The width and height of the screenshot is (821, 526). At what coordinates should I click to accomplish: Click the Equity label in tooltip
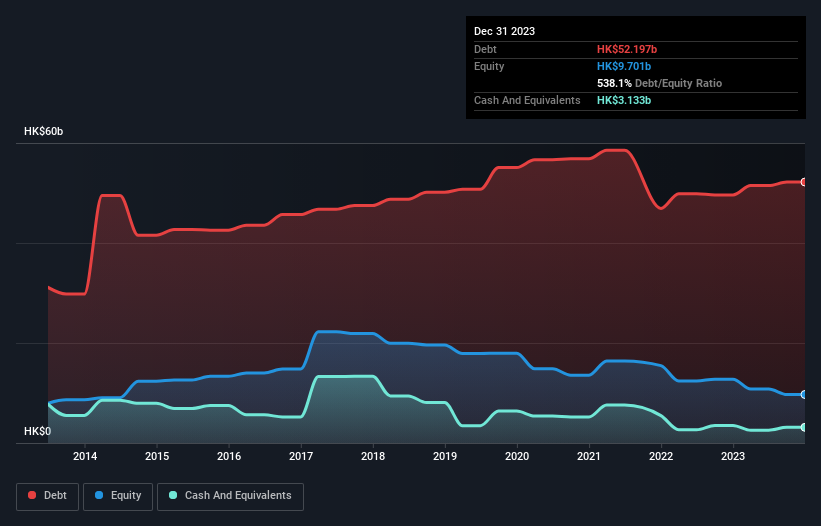(489, 66)
